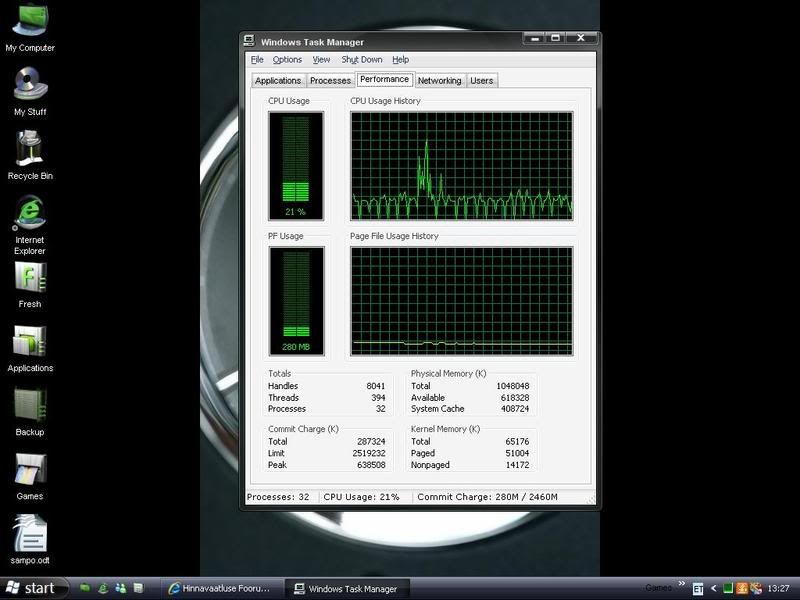The height and width of the screenshot is (600, 800).
Task: Select the Applications folder desktop icon
Action: (30, 348)
